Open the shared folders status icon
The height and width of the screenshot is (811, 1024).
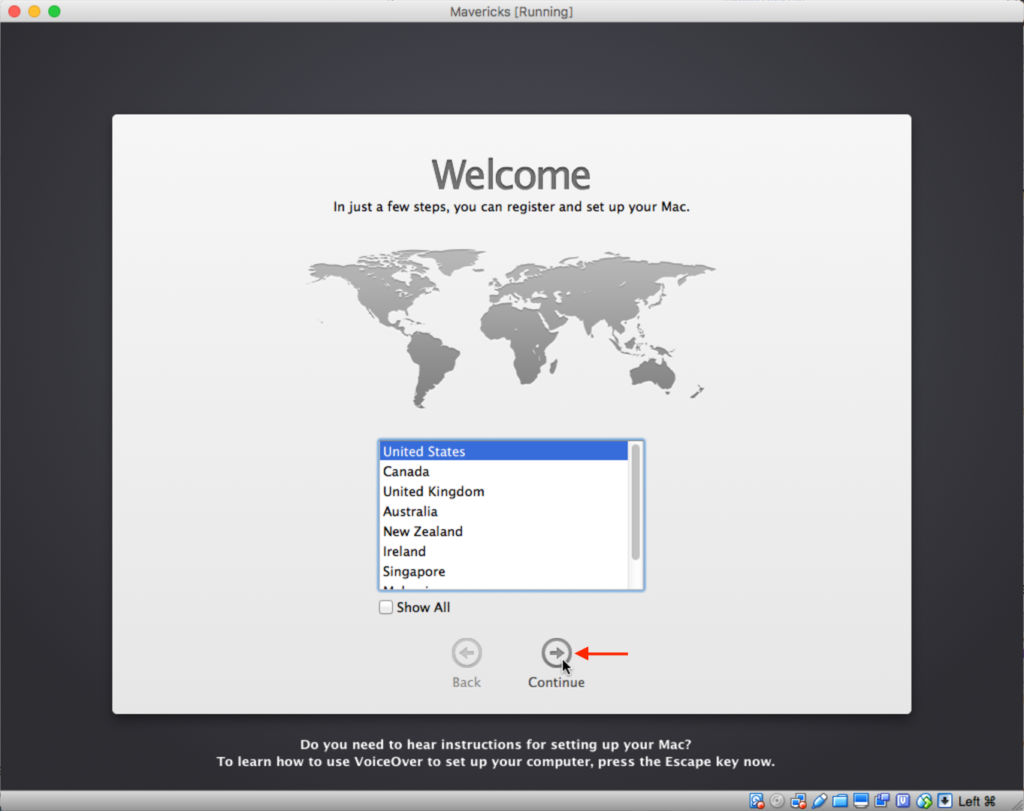[x=839, y=800]
